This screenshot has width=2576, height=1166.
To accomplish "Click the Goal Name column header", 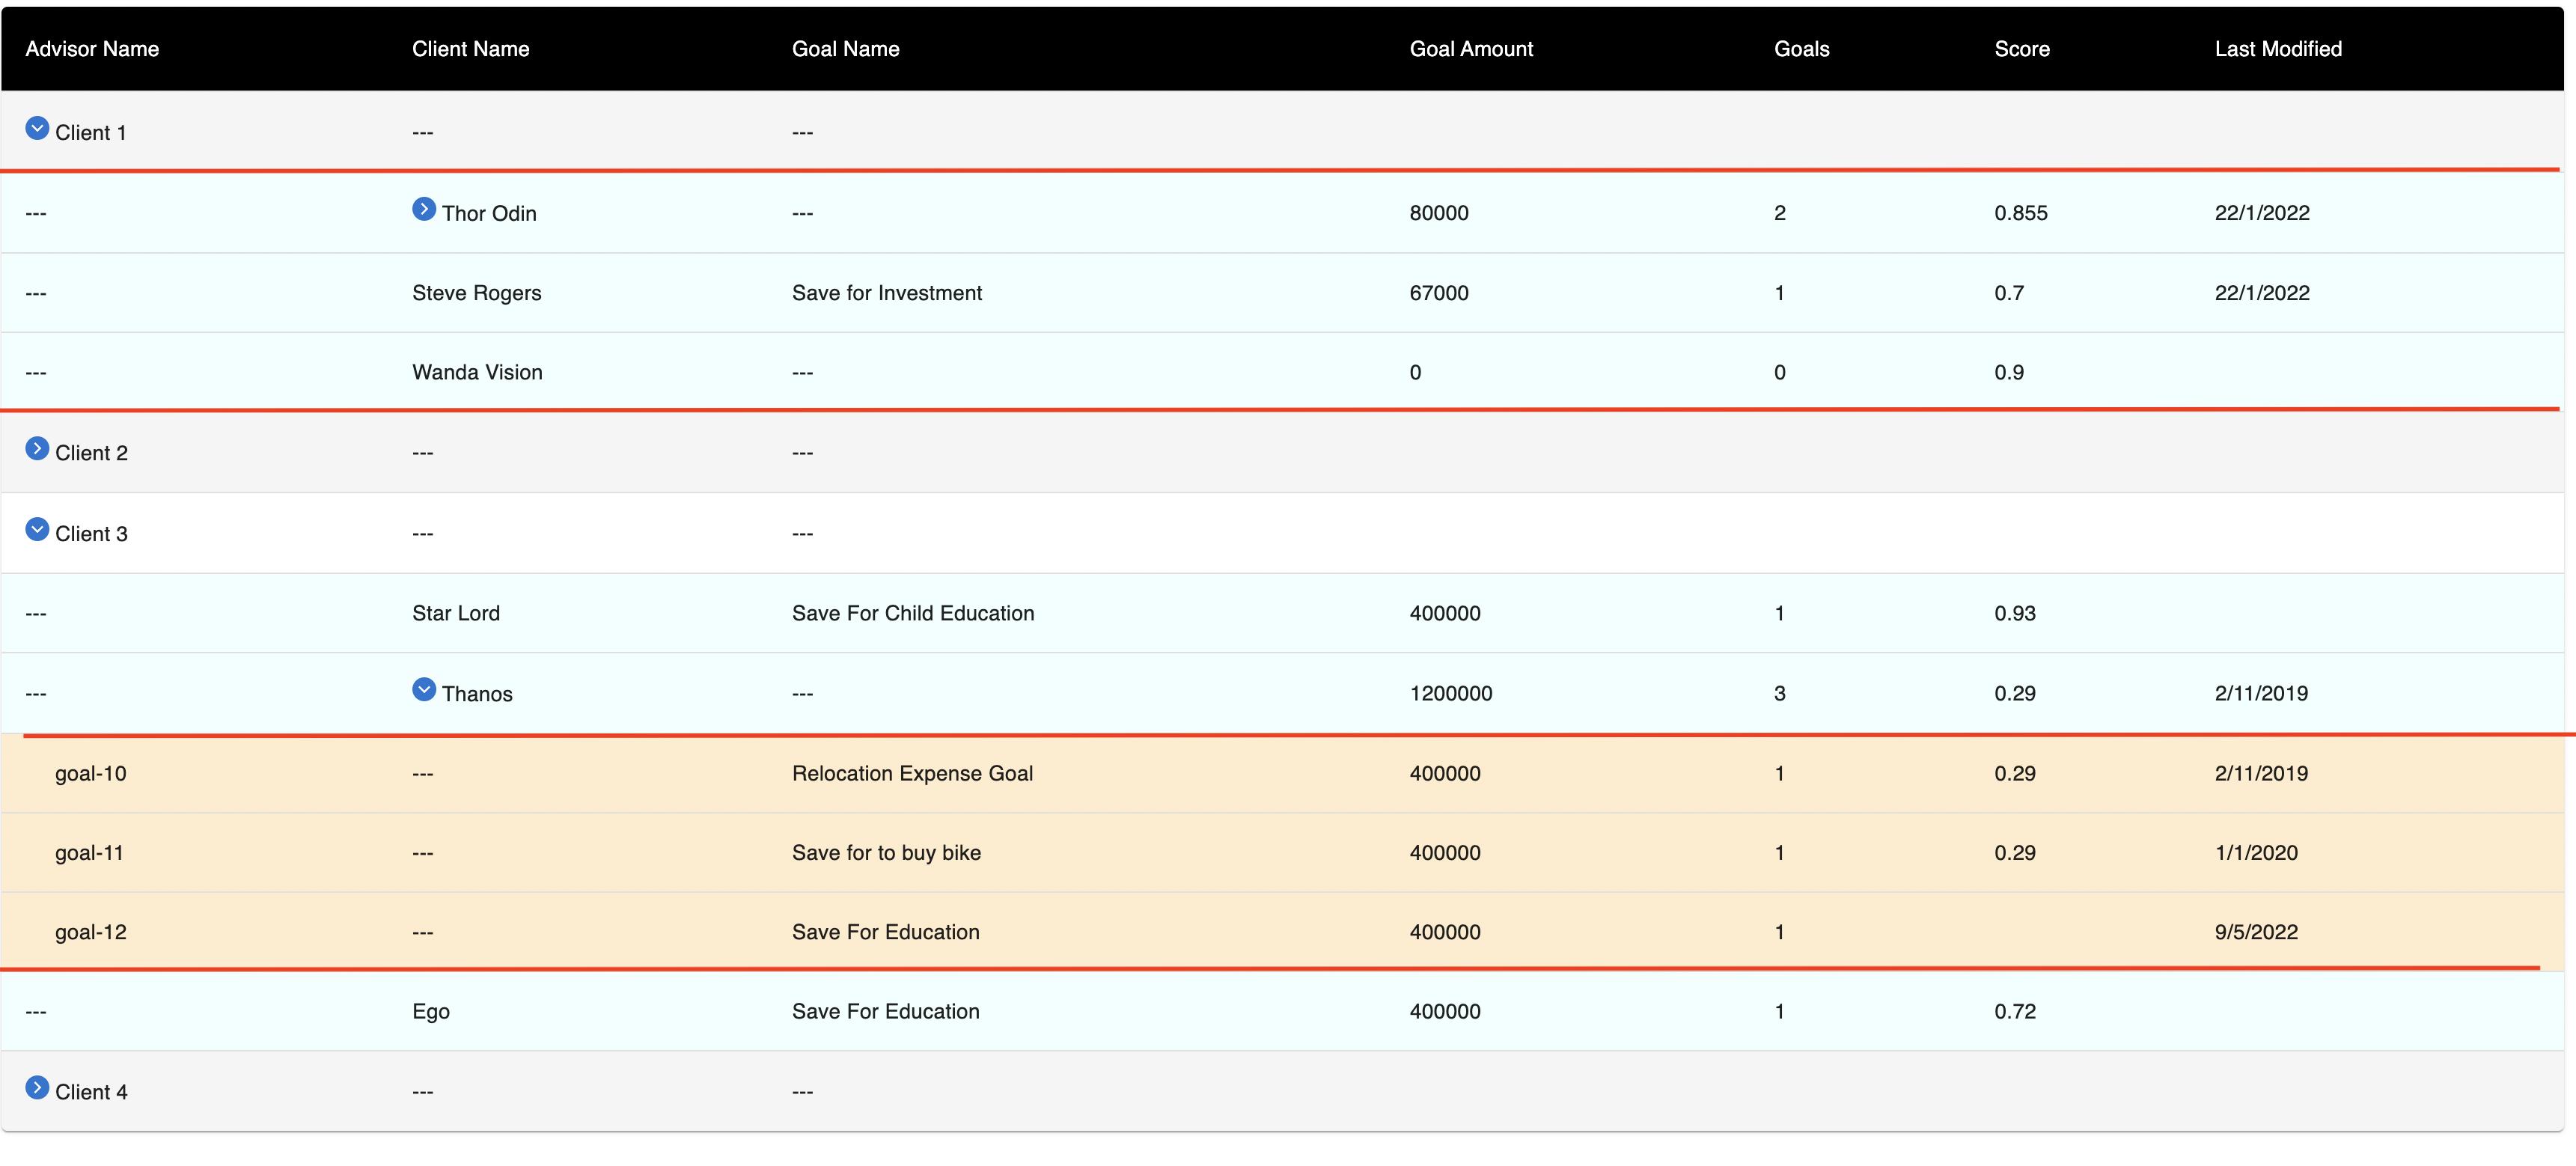I will (x=845, y=49).
